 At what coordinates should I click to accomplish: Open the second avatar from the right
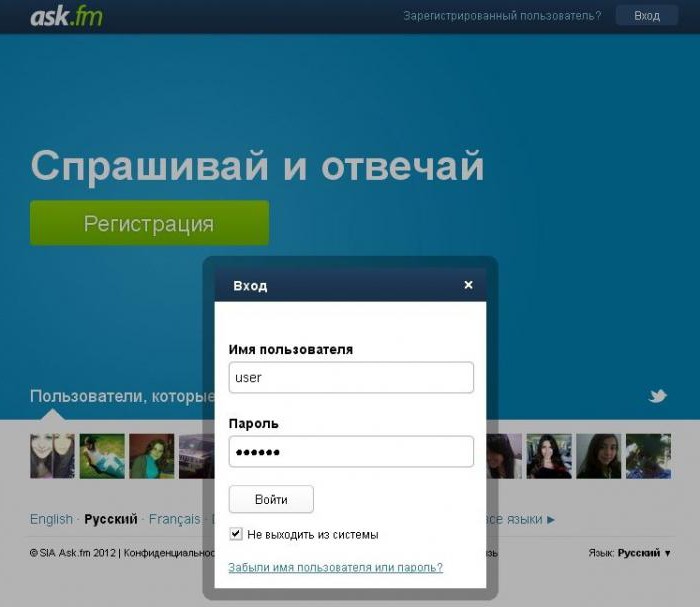tap(598, 456)
